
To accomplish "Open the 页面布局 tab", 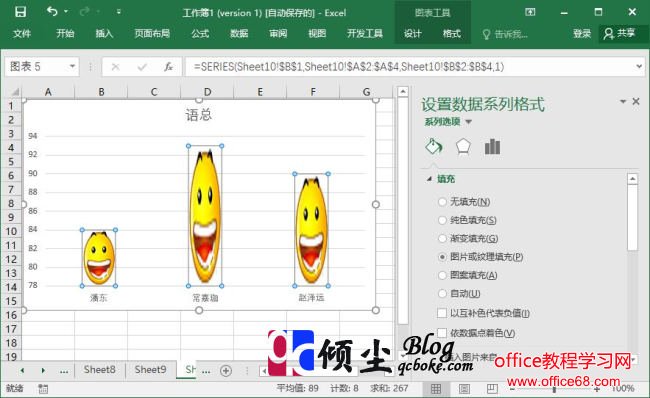I will pos(152,34).
